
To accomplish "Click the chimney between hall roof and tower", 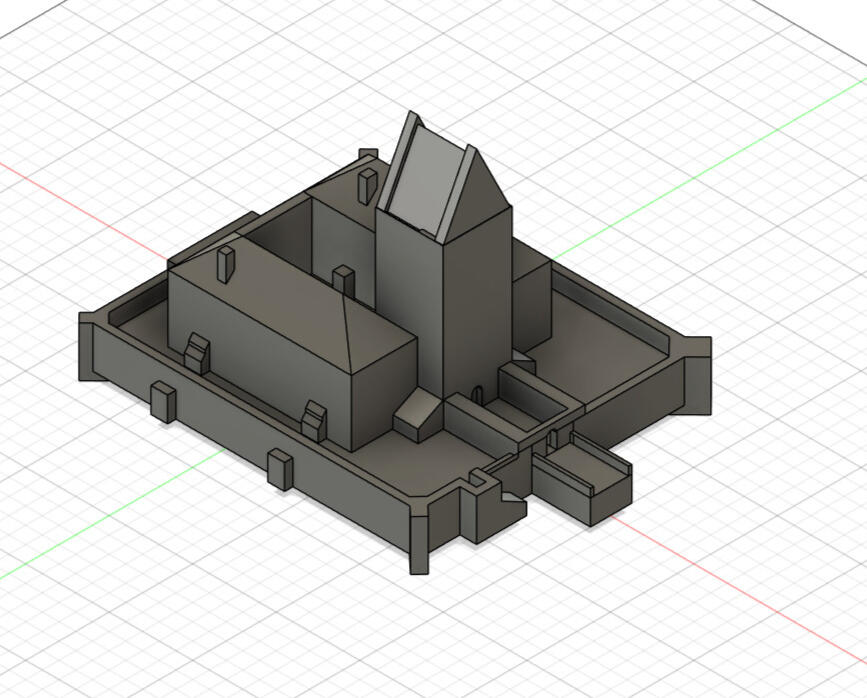I will [x=343, y=281].
